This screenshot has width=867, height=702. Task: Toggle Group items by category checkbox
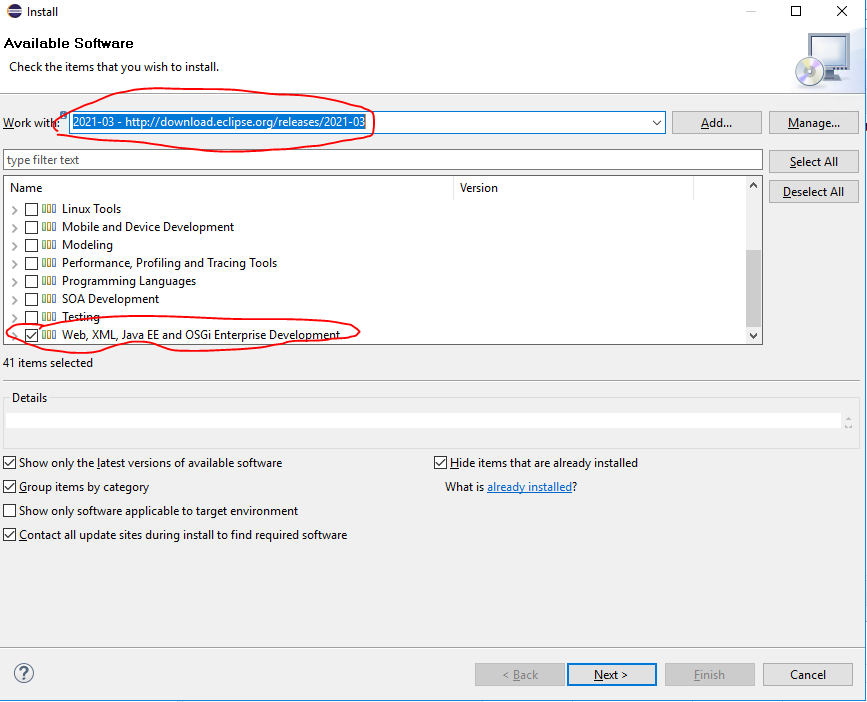(9, 486)
